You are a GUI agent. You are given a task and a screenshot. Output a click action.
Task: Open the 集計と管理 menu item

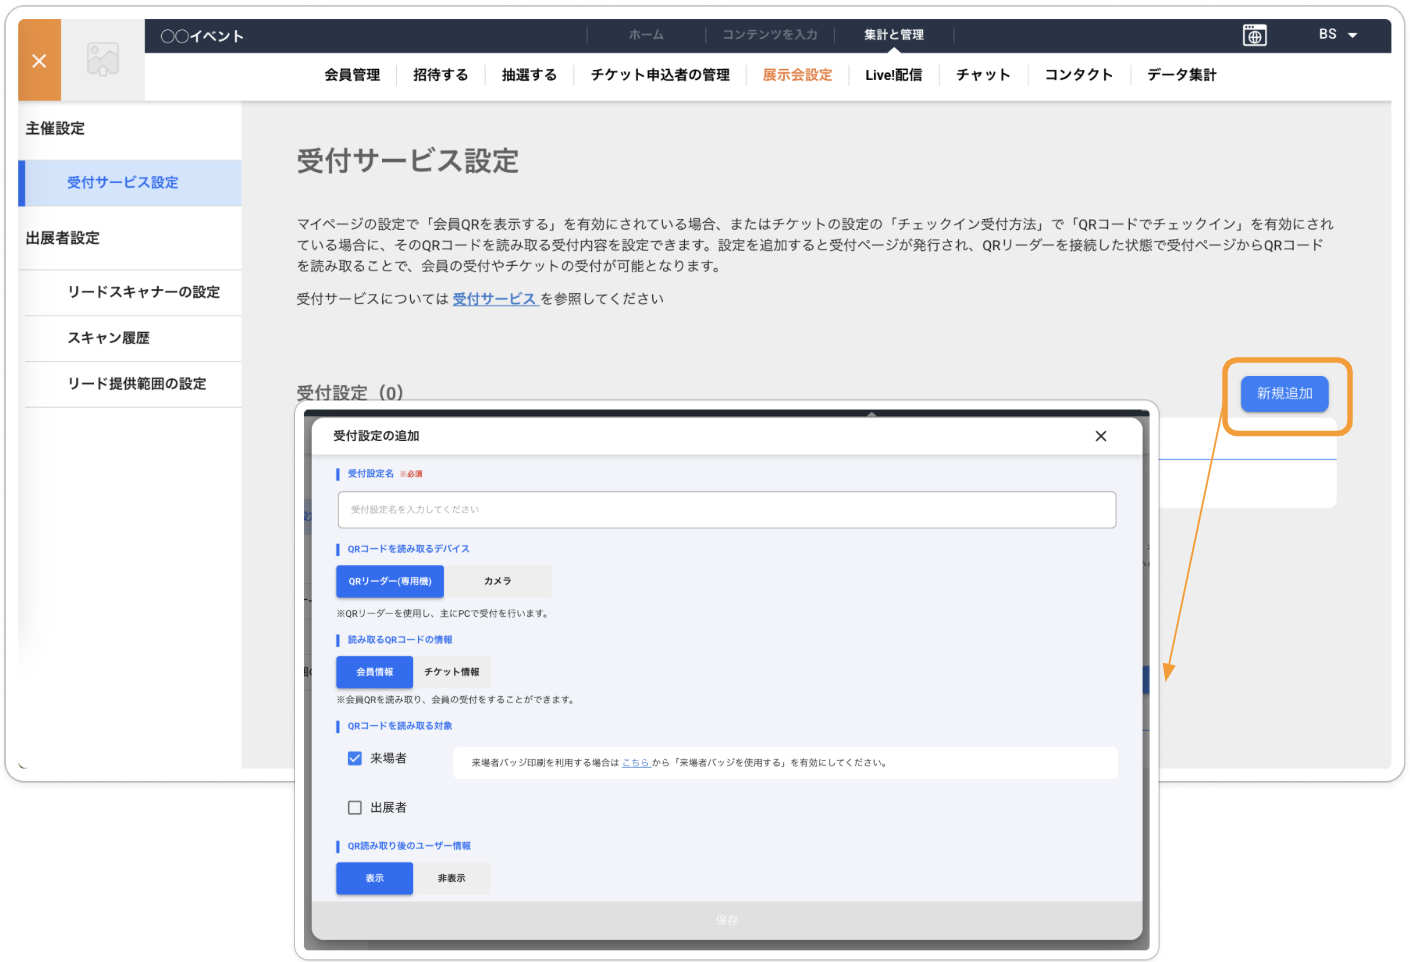click(893, 33)
